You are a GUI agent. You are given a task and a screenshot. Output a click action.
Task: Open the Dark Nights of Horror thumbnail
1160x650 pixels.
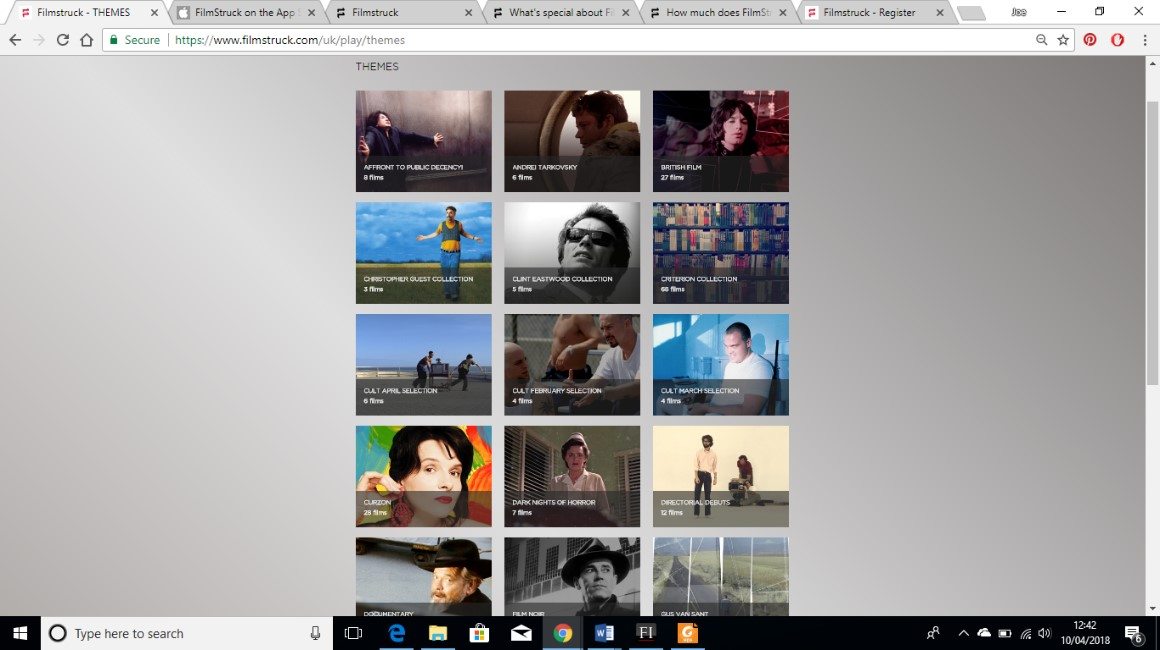(x=572, y=476)
